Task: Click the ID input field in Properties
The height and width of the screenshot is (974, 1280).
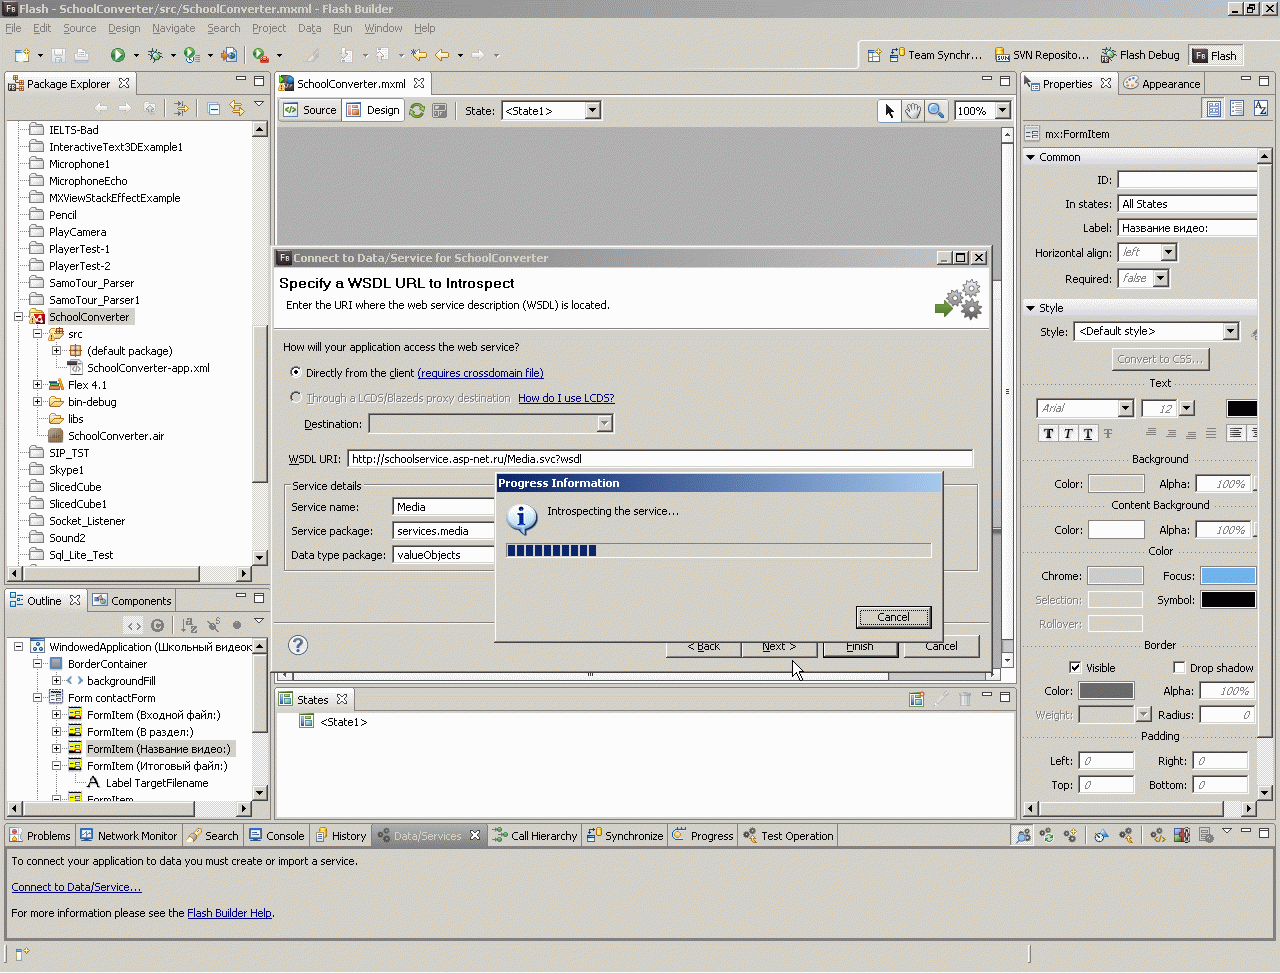Action: [x=1187, y=180]
